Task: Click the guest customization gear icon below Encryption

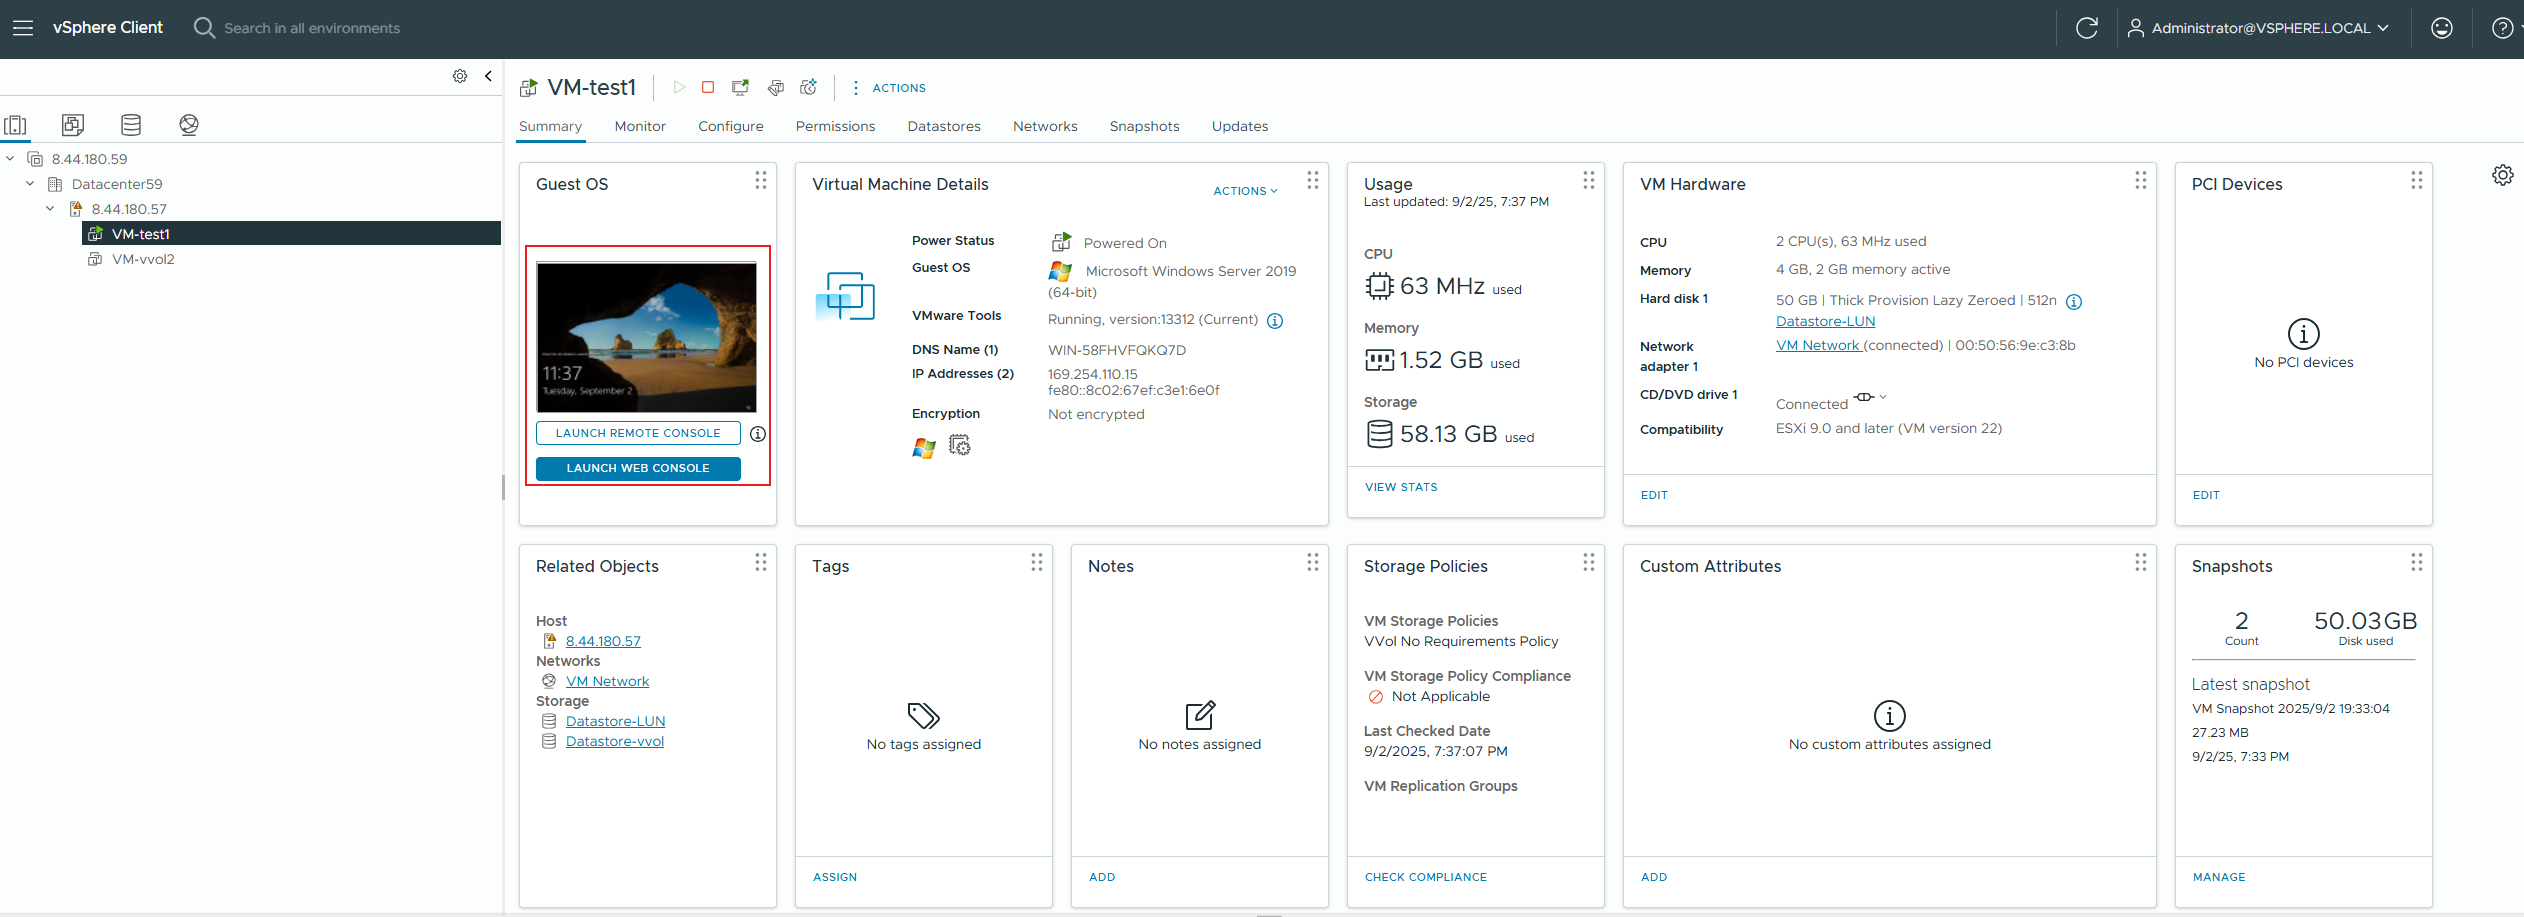Action: coord(960,445)
